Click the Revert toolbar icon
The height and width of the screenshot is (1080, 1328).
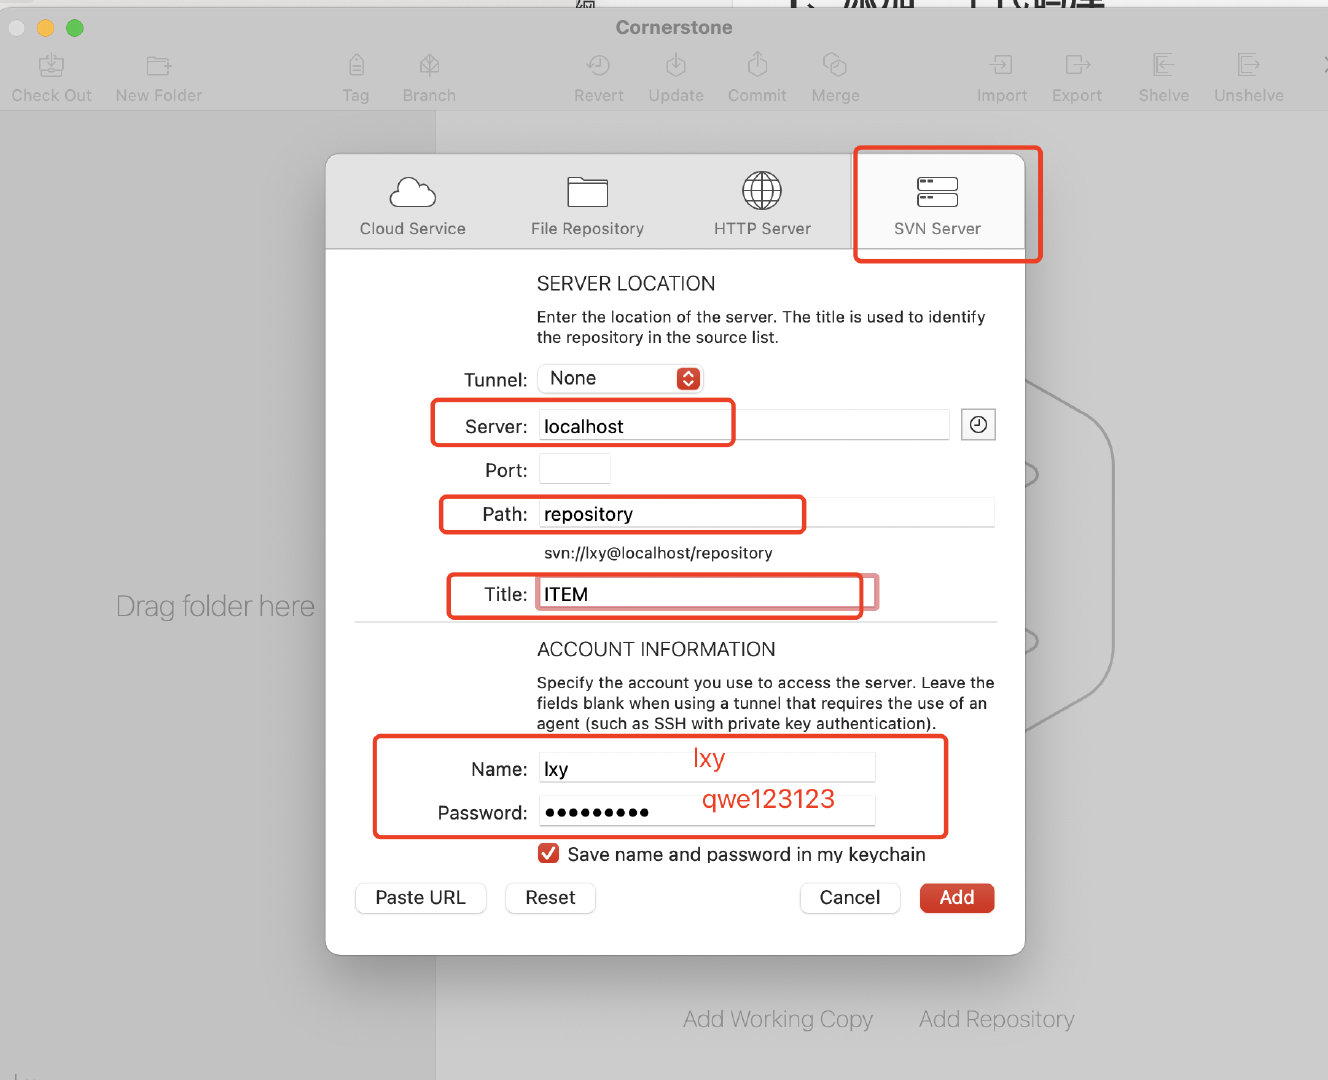[598, 66]
